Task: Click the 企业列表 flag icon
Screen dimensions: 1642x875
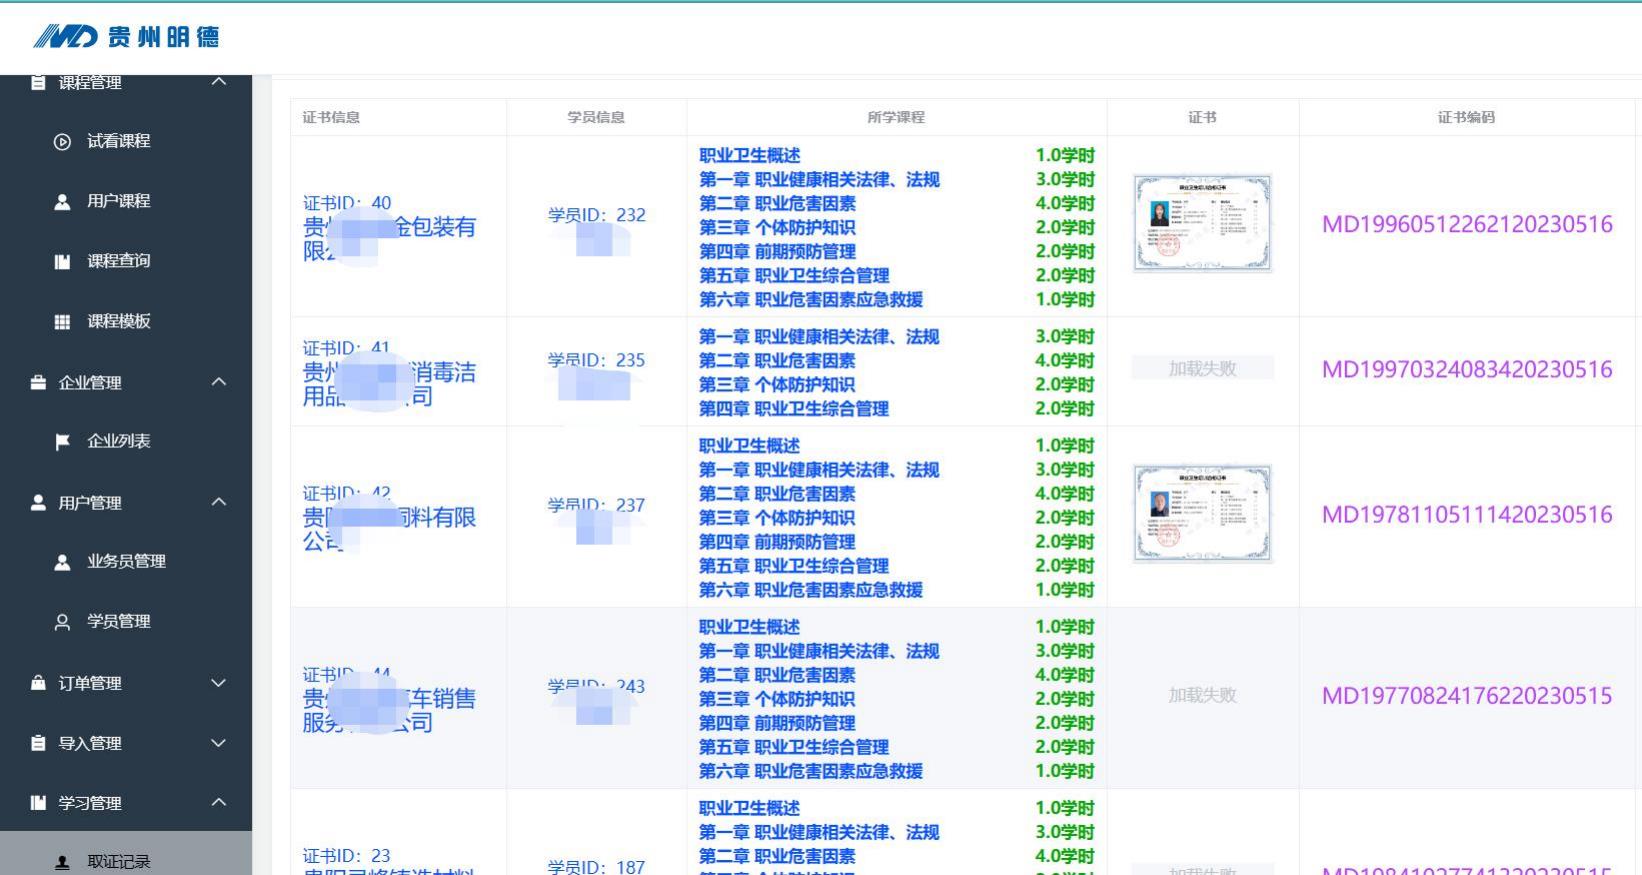Action: tap(62, 442)
